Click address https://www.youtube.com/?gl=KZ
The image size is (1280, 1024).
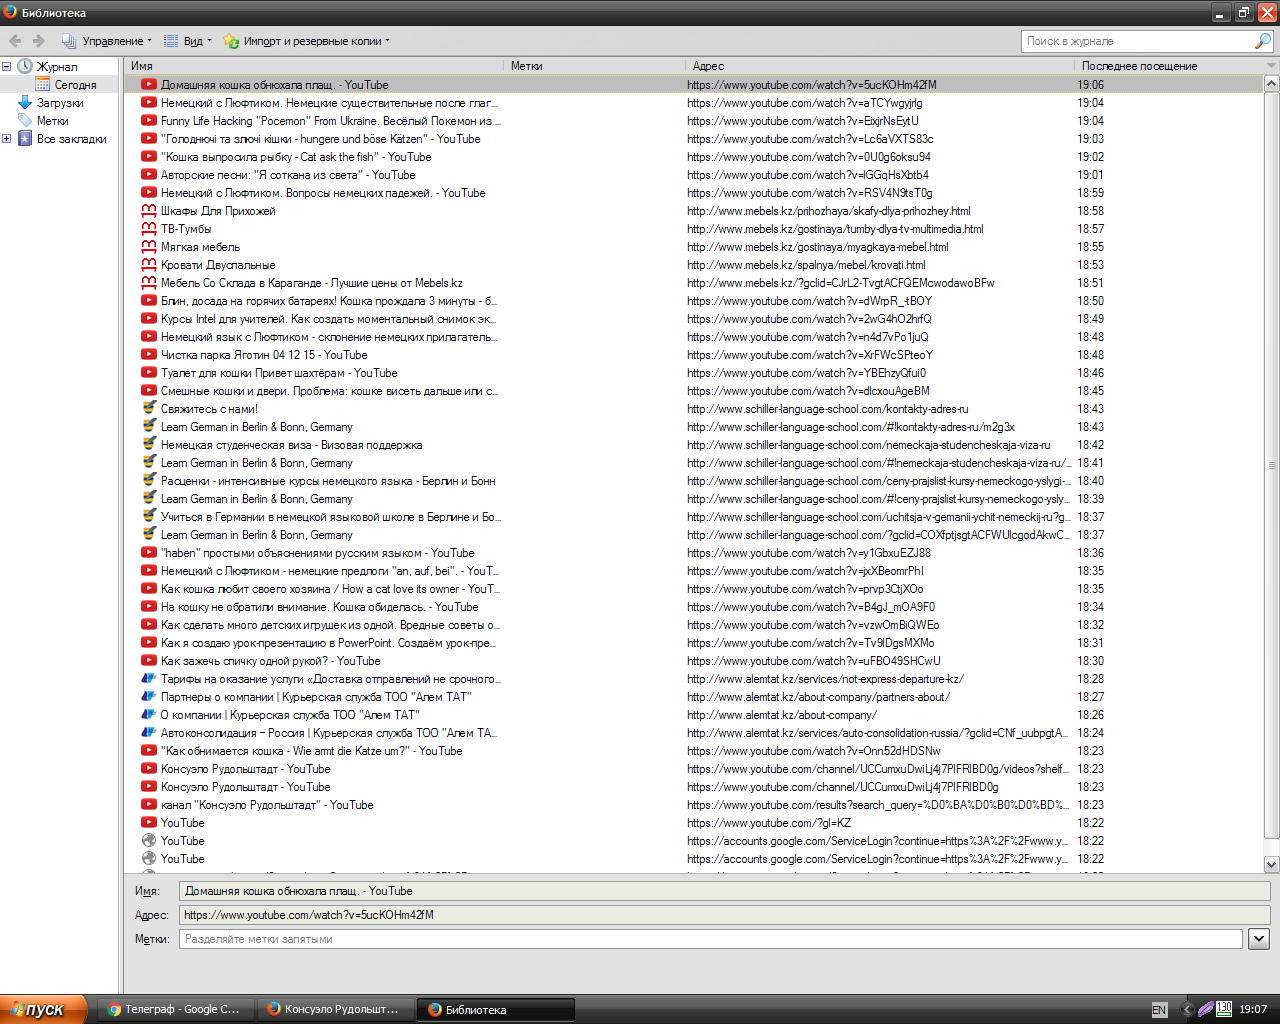tap(769, 823)
